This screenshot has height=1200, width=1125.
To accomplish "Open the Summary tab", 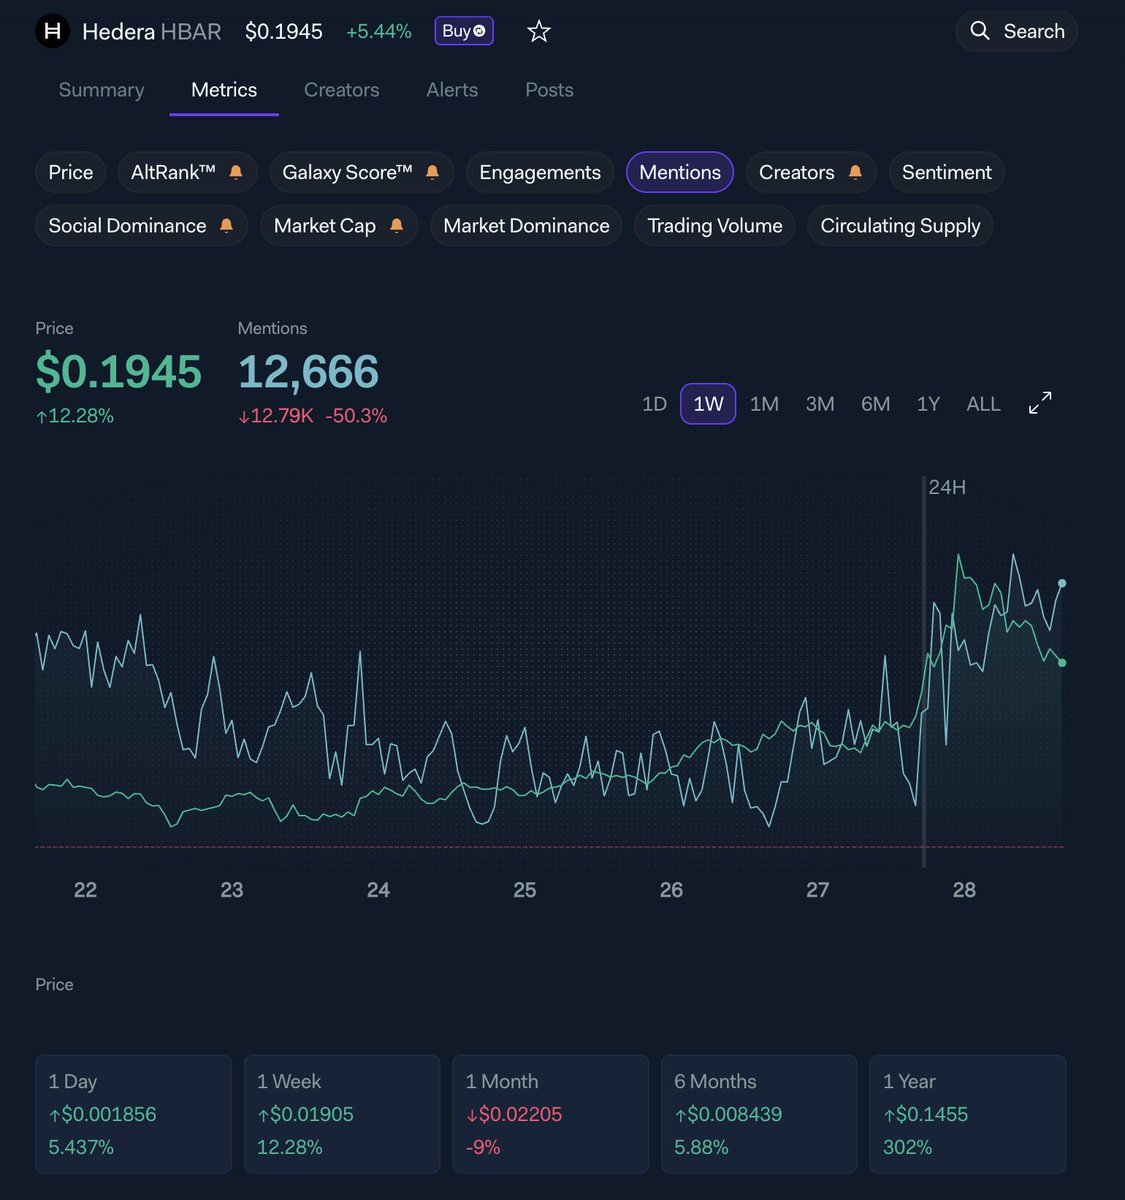I will tap(101, 90).
